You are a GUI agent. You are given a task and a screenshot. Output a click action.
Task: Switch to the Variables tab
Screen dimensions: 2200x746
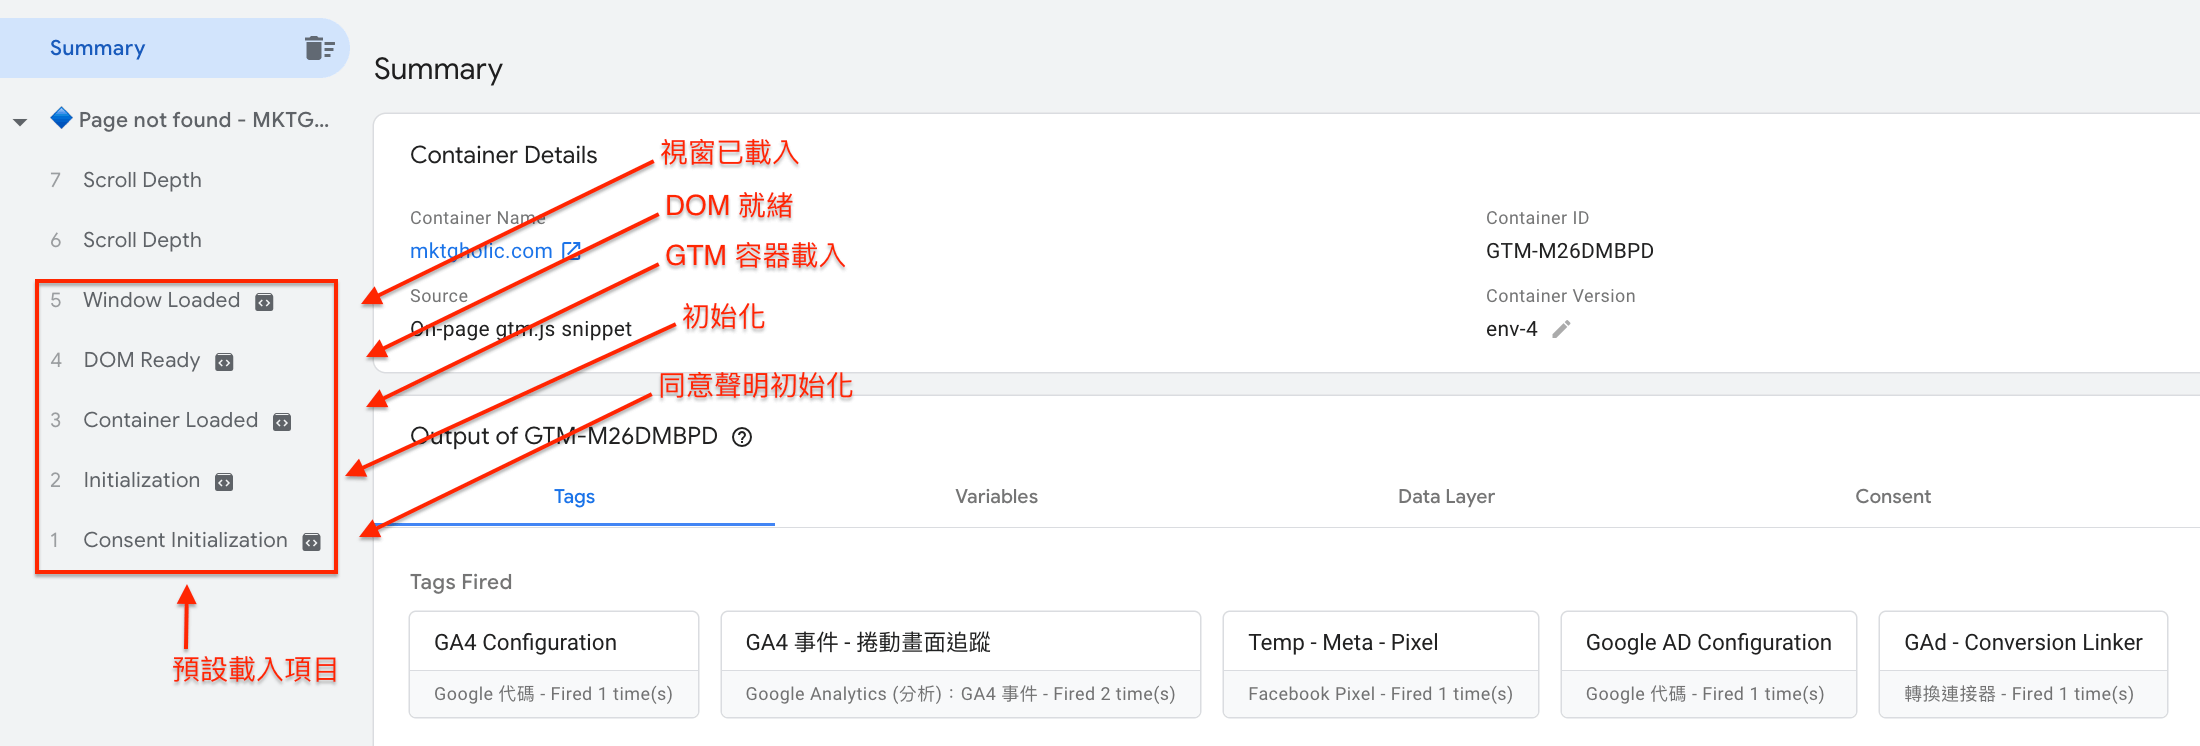click(996, 496)
